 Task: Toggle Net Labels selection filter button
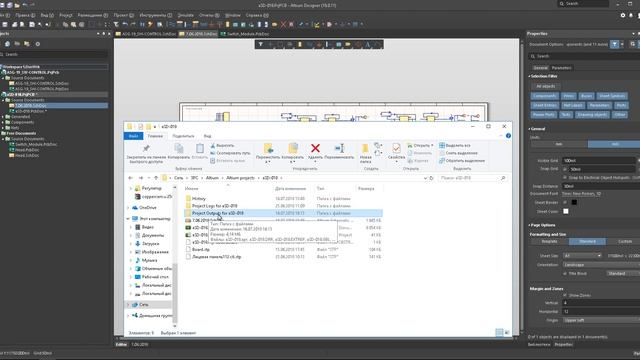click(x=573, y=105)
